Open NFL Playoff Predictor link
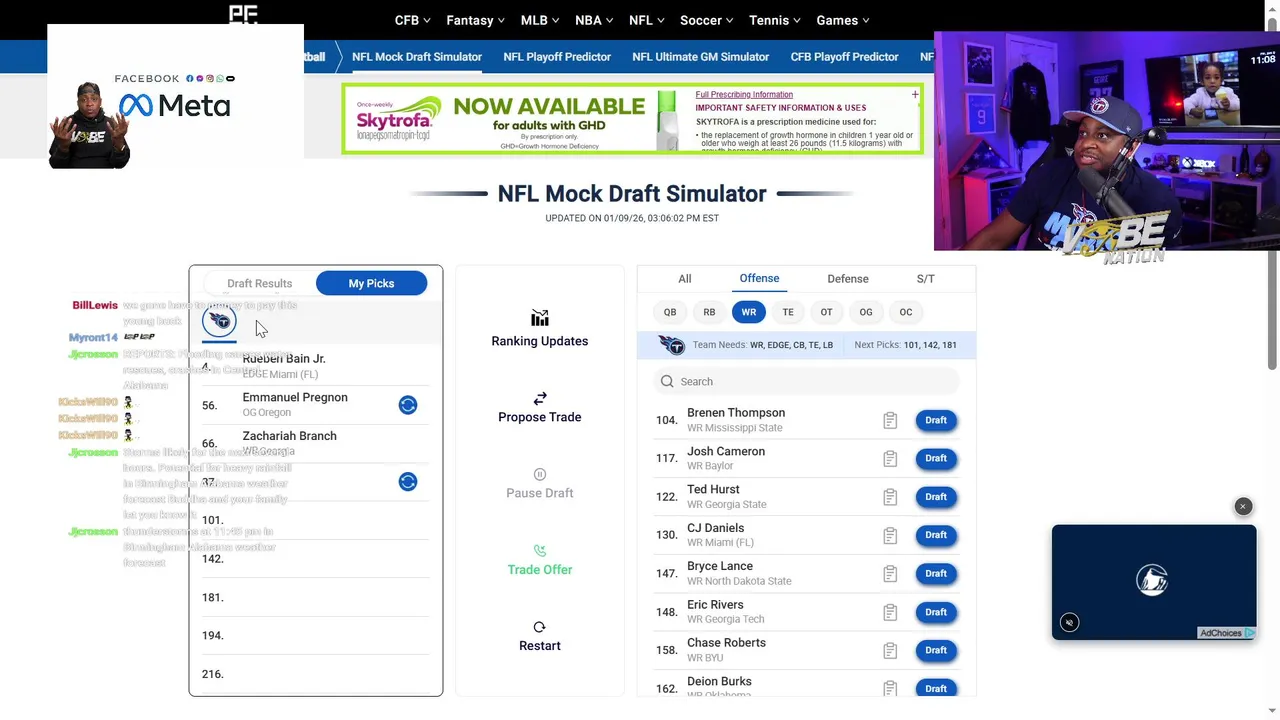Screen dimensions: 1280x720 [557, 57]
